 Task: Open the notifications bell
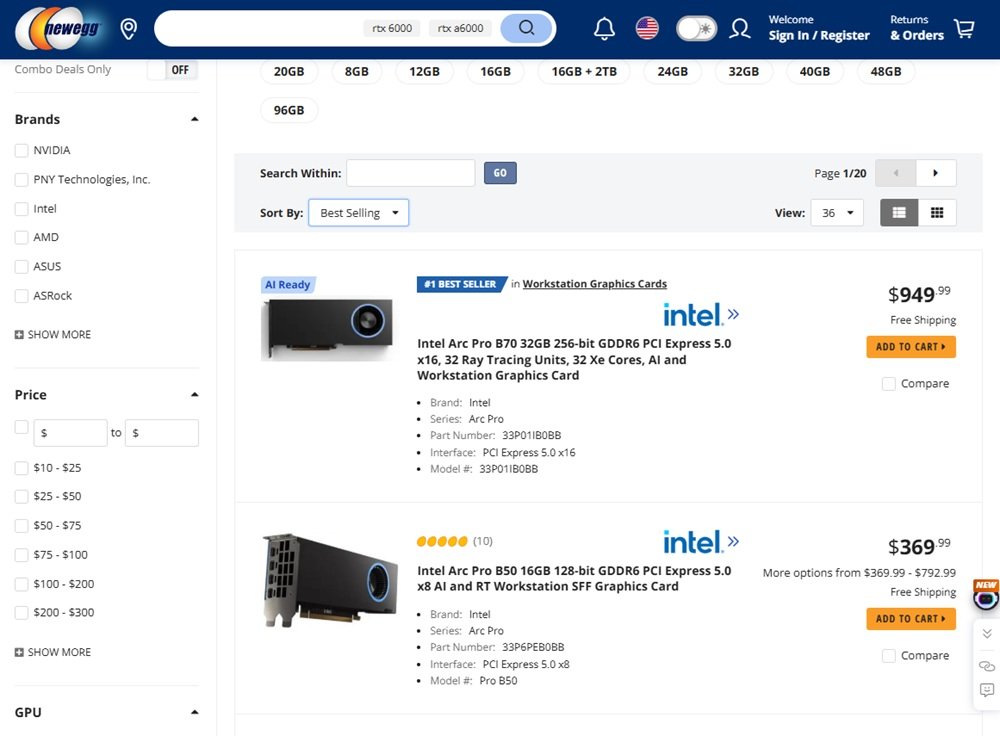pyautogui.click(x=604, y=29)
